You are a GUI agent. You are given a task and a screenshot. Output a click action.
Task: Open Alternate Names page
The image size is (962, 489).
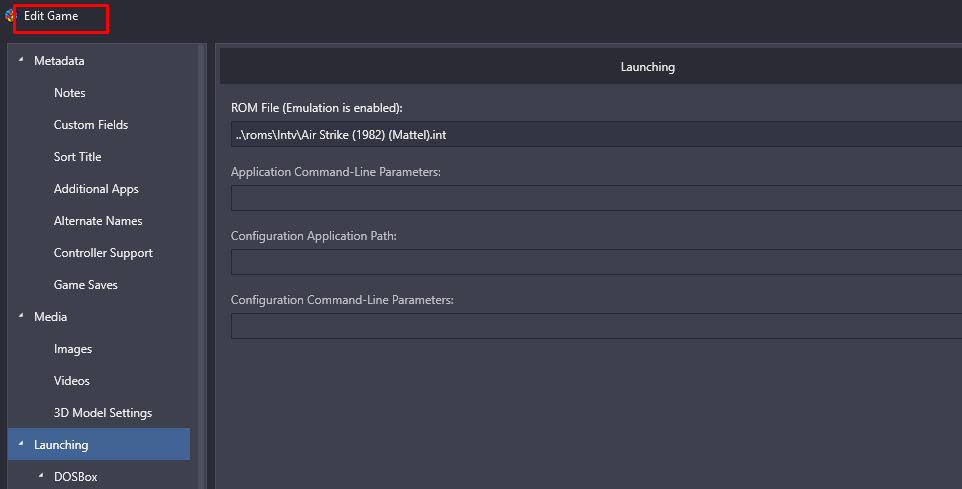[98, 221]
